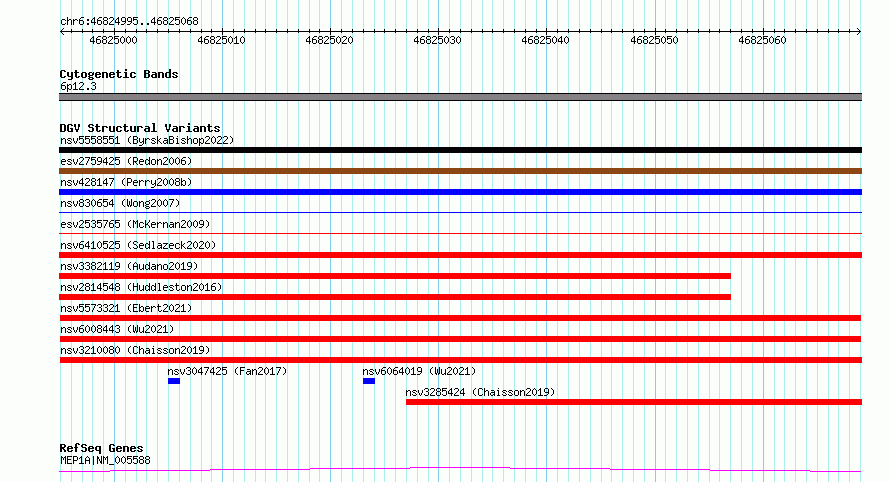Select the red bar under nsv2814548
The width and height of the screenshot is (890, 482).
395,297
